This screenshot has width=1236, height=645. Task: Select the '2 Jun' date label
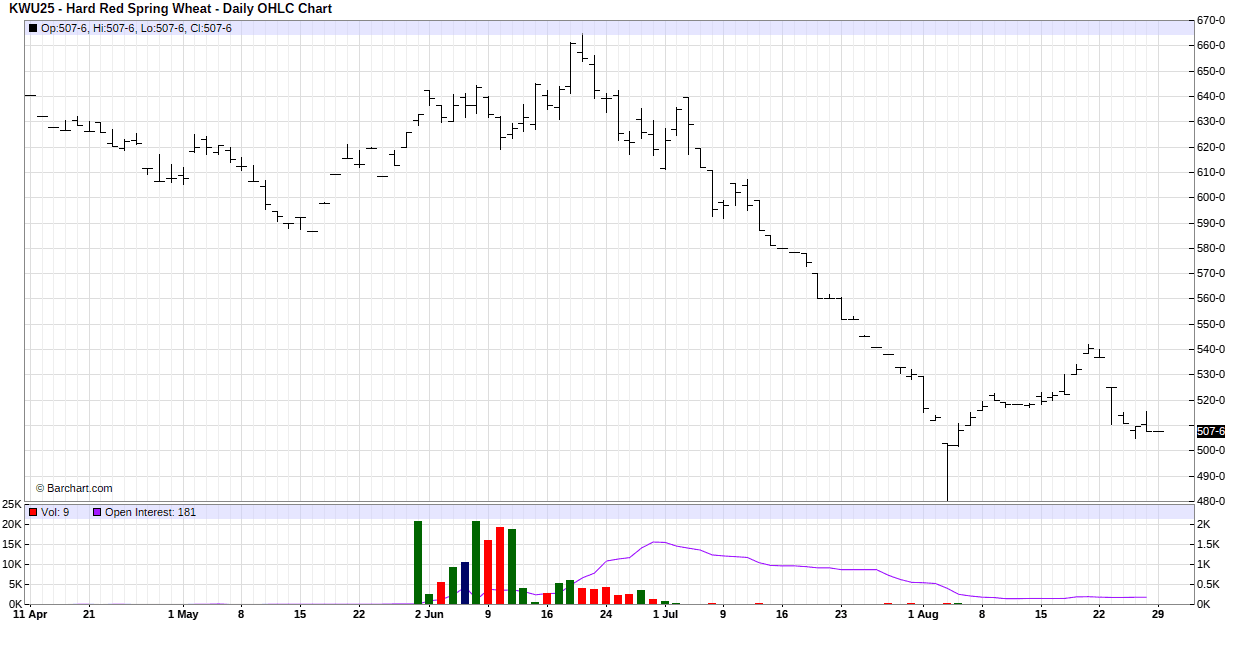click(x=427, y=615)
